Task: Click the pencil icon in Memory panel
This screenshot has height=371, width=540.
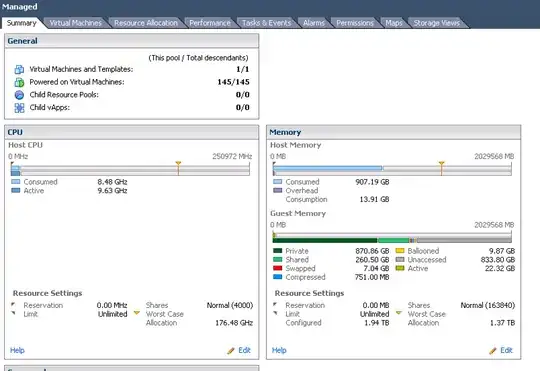Action: click(493, 351)
